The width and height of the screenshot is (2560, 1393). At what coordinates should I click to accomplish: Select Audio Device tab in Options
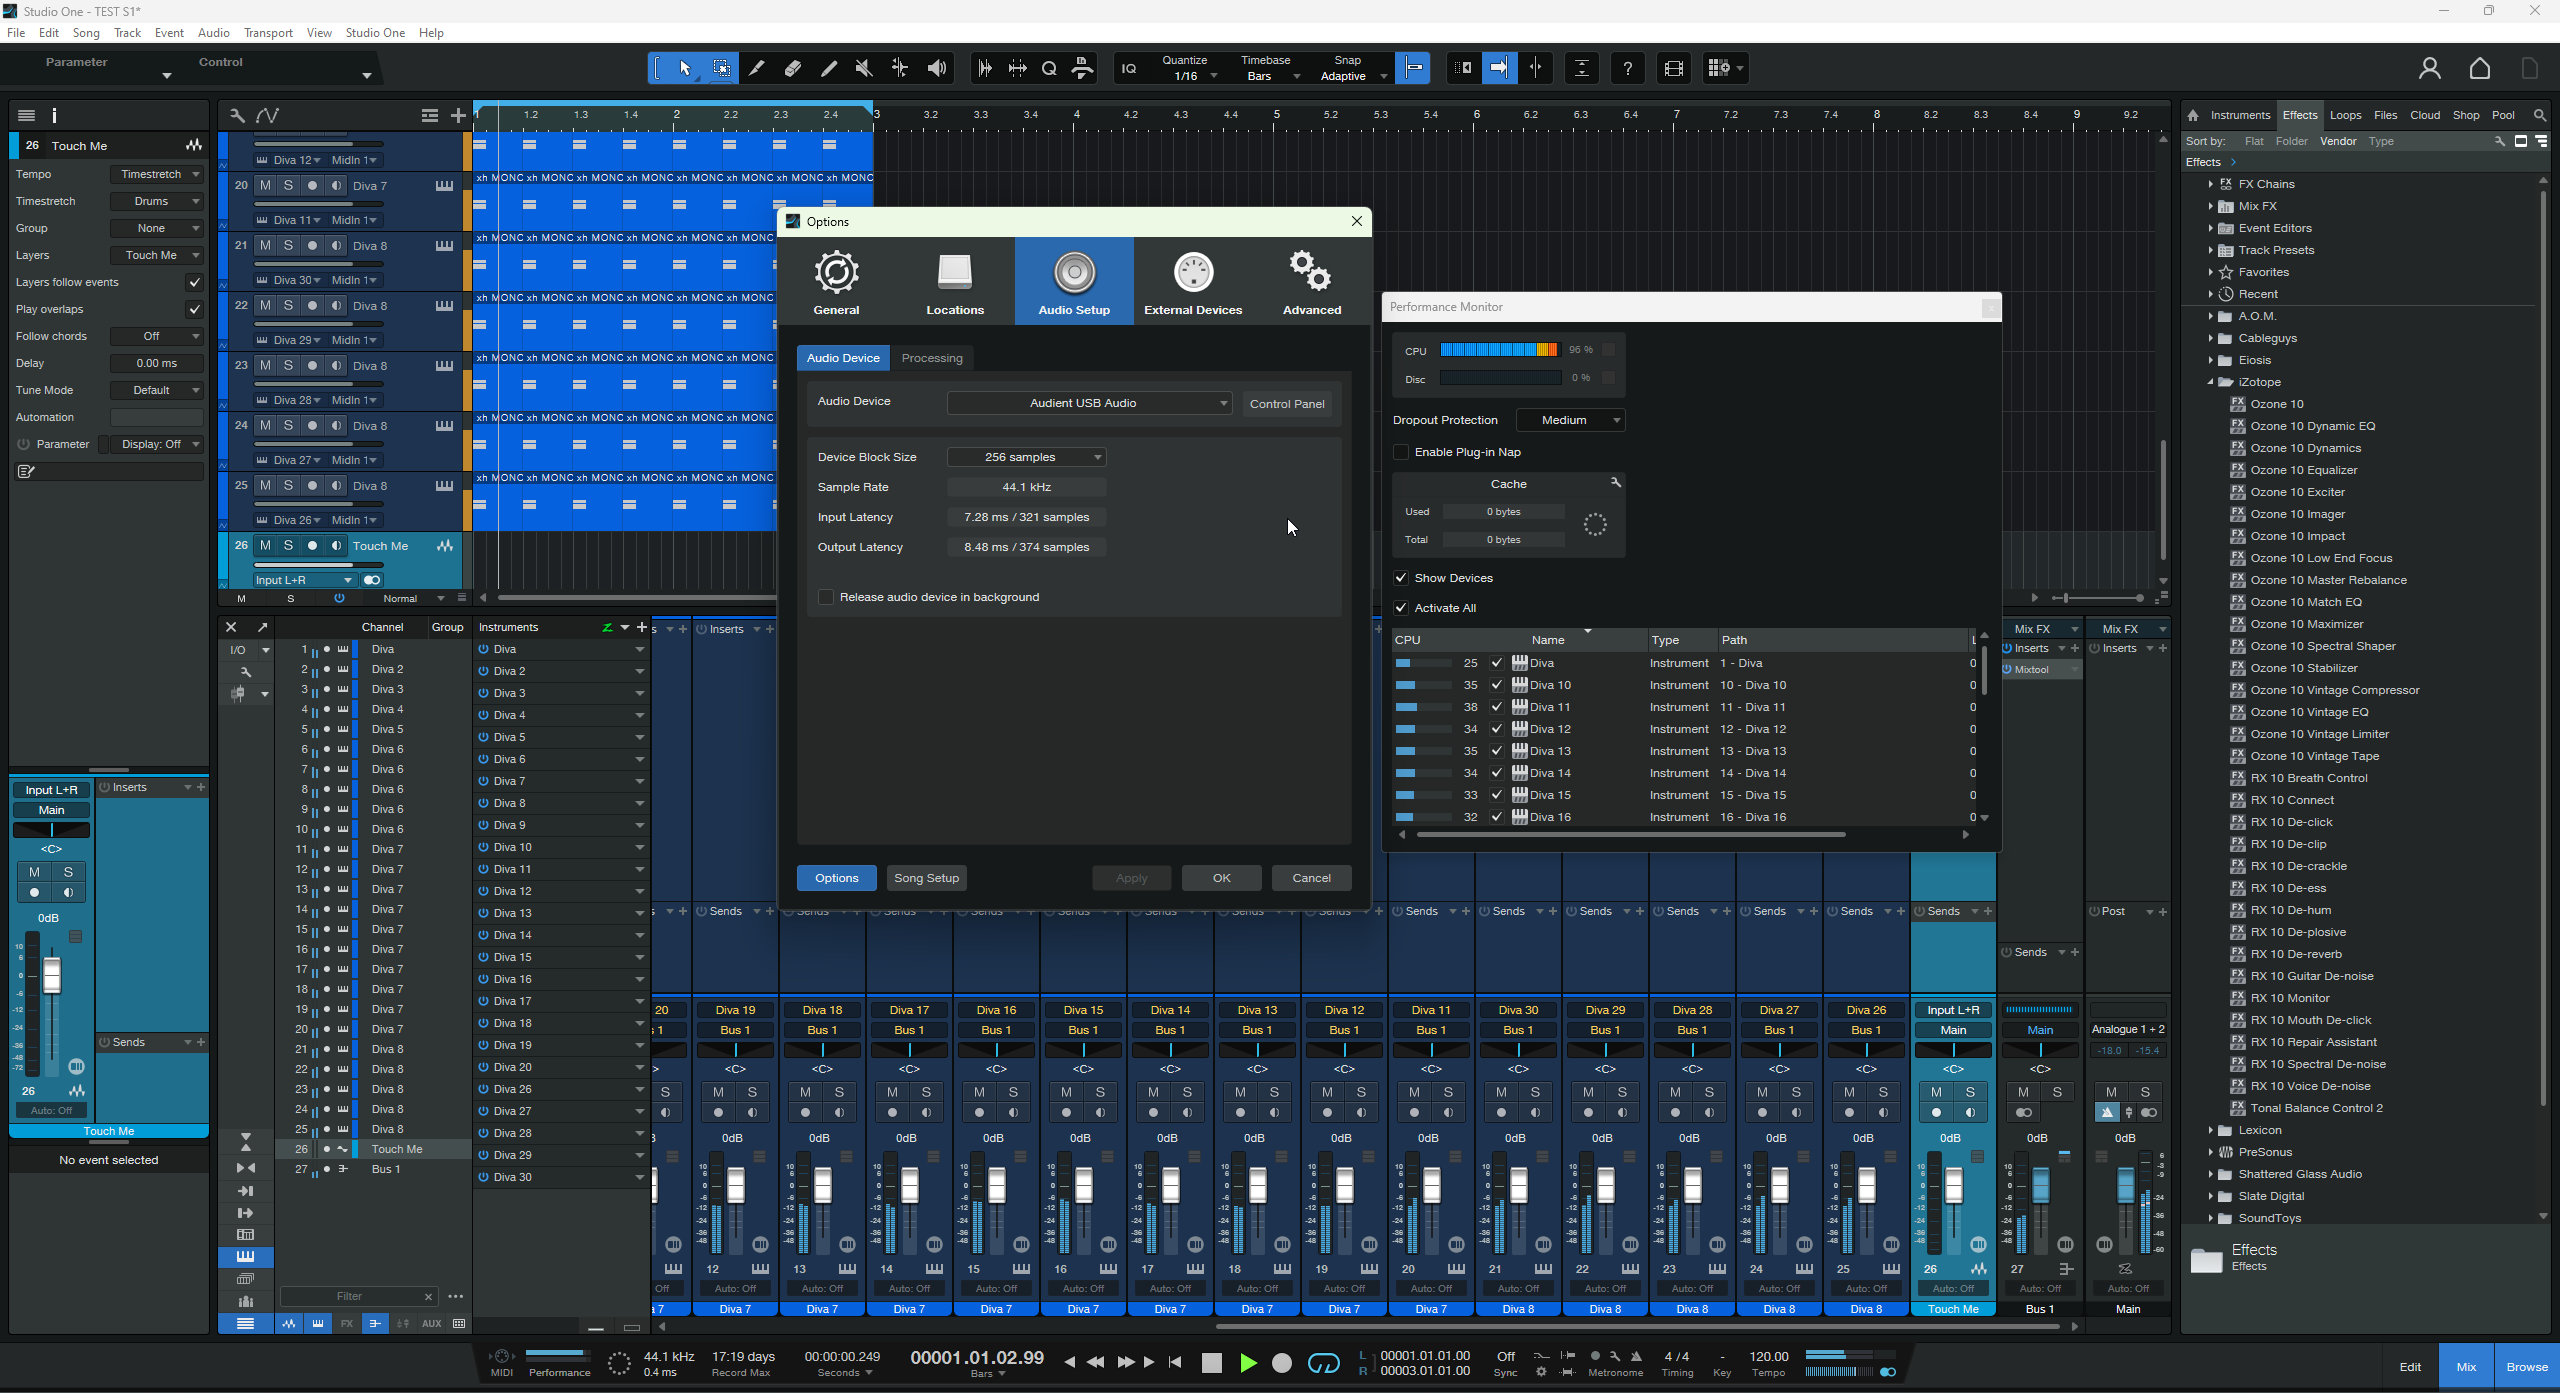pyautogui.click(x=840, y=357)
